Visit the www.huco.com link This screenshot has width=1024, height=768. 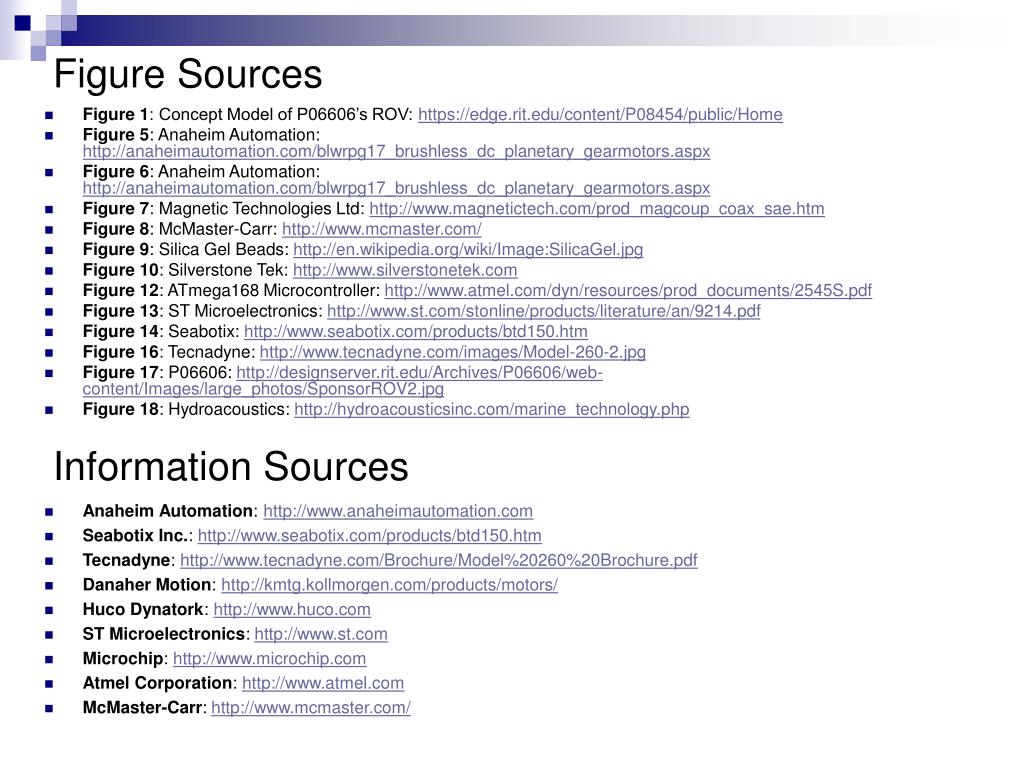pyautogui.click(x=292, y=610)
